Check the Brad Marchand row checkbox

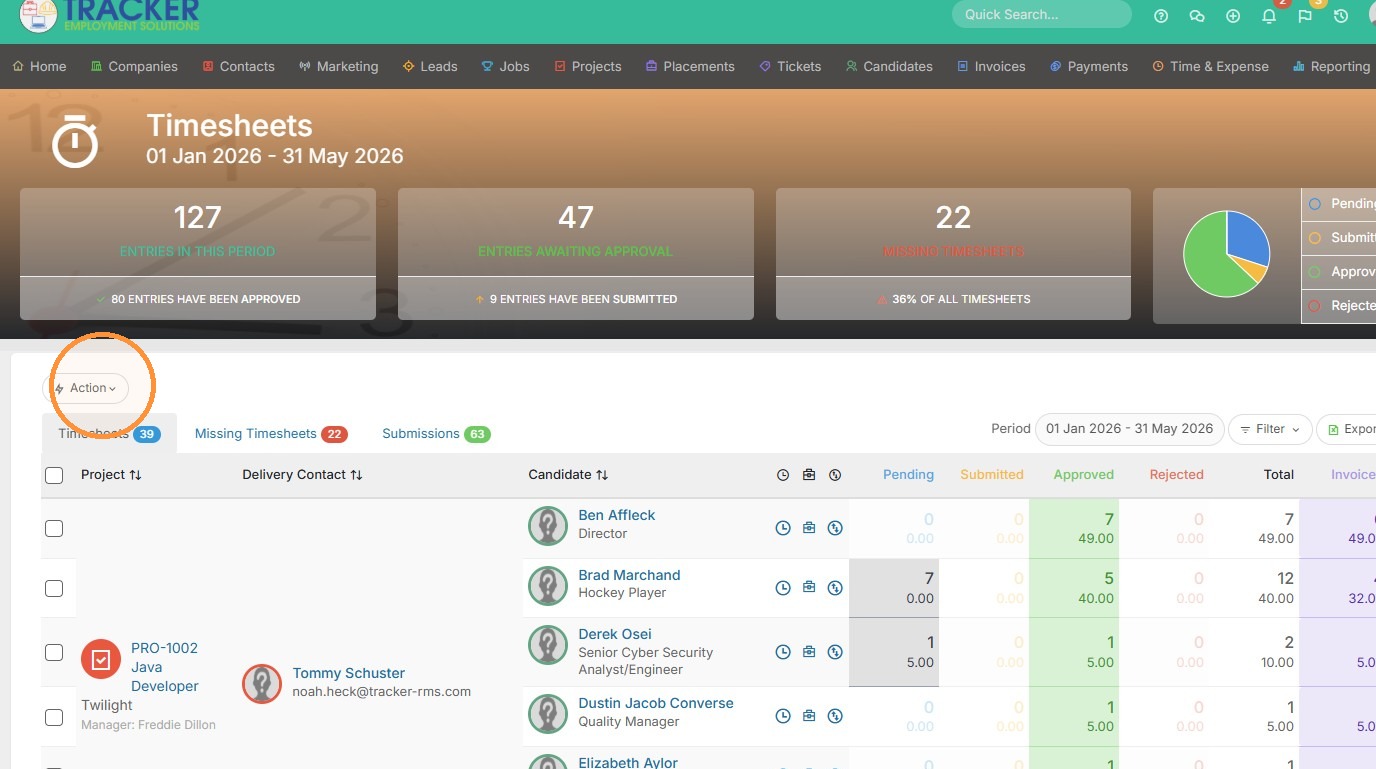(x=54, y=588)
